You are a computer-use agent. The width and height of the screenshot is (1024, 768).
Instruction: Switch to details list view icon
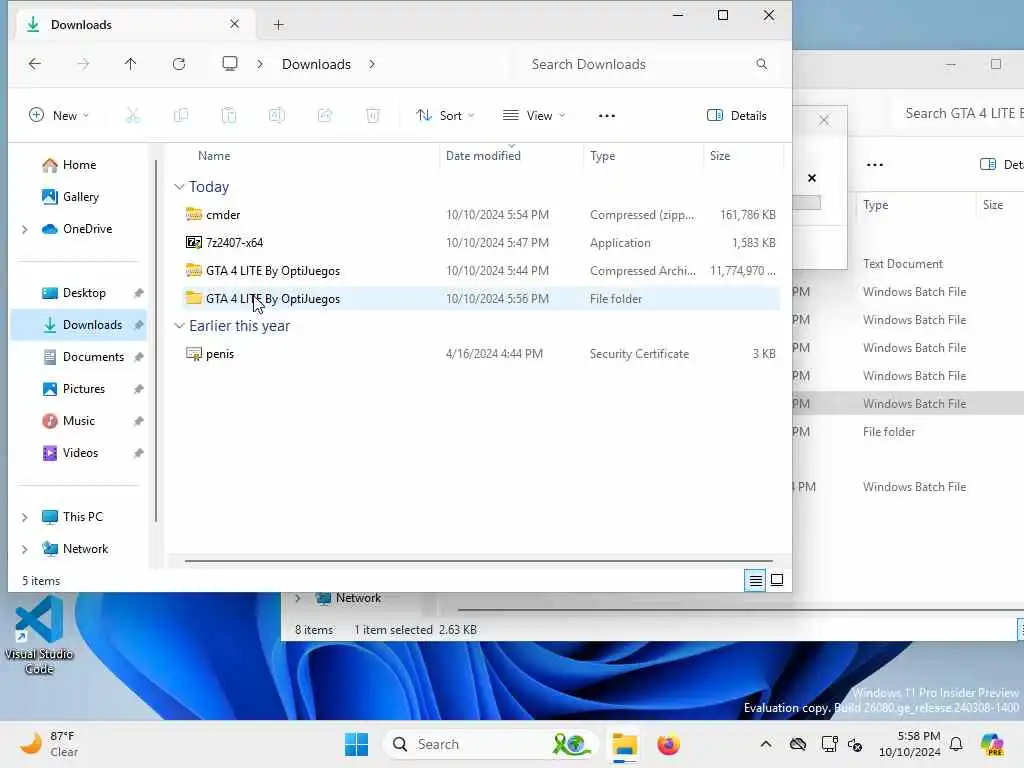756,580
